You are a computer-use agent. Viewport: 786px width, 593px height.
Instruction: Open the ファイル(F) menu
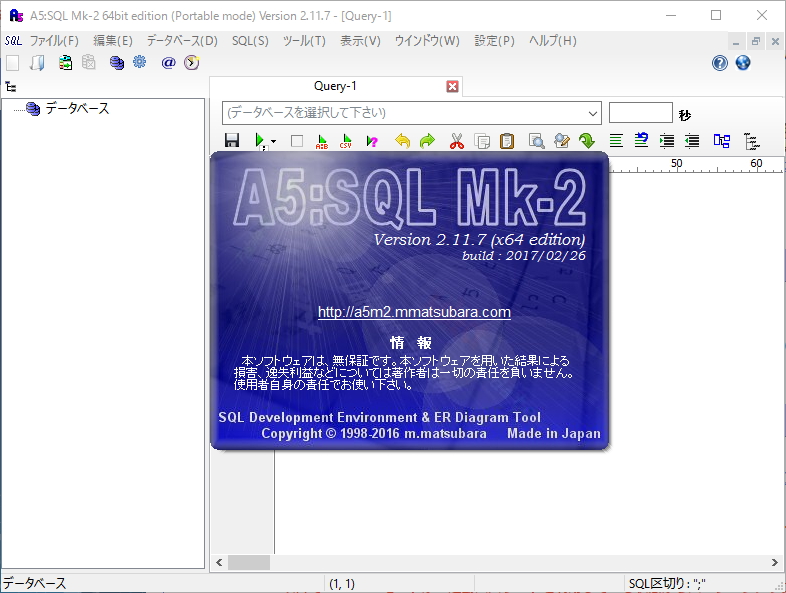click(x=54, y=41)
